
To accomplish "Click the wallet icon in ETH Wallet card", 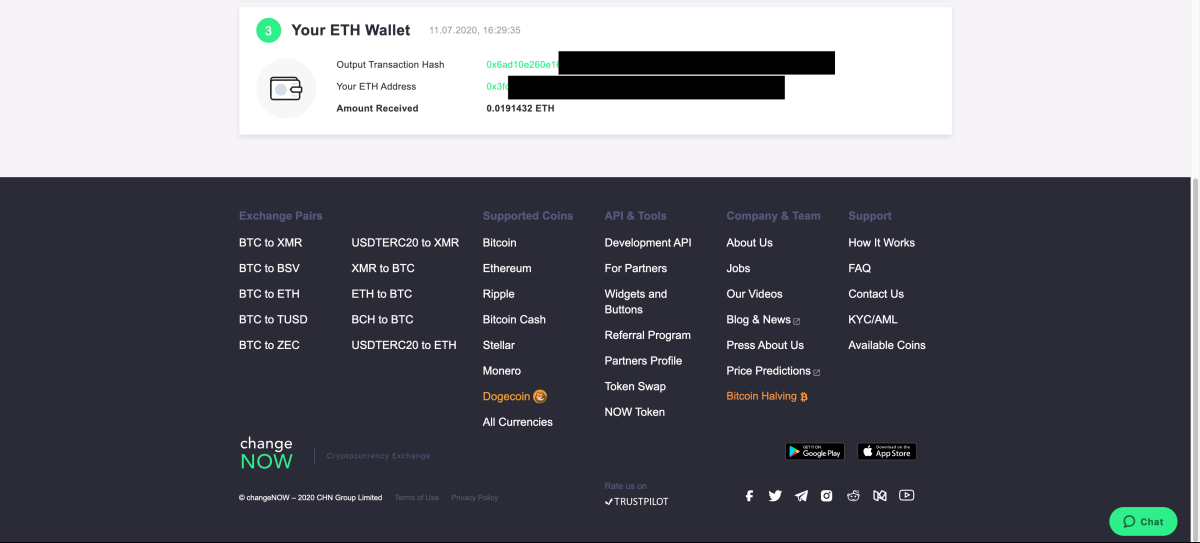I will coord(286,88).
